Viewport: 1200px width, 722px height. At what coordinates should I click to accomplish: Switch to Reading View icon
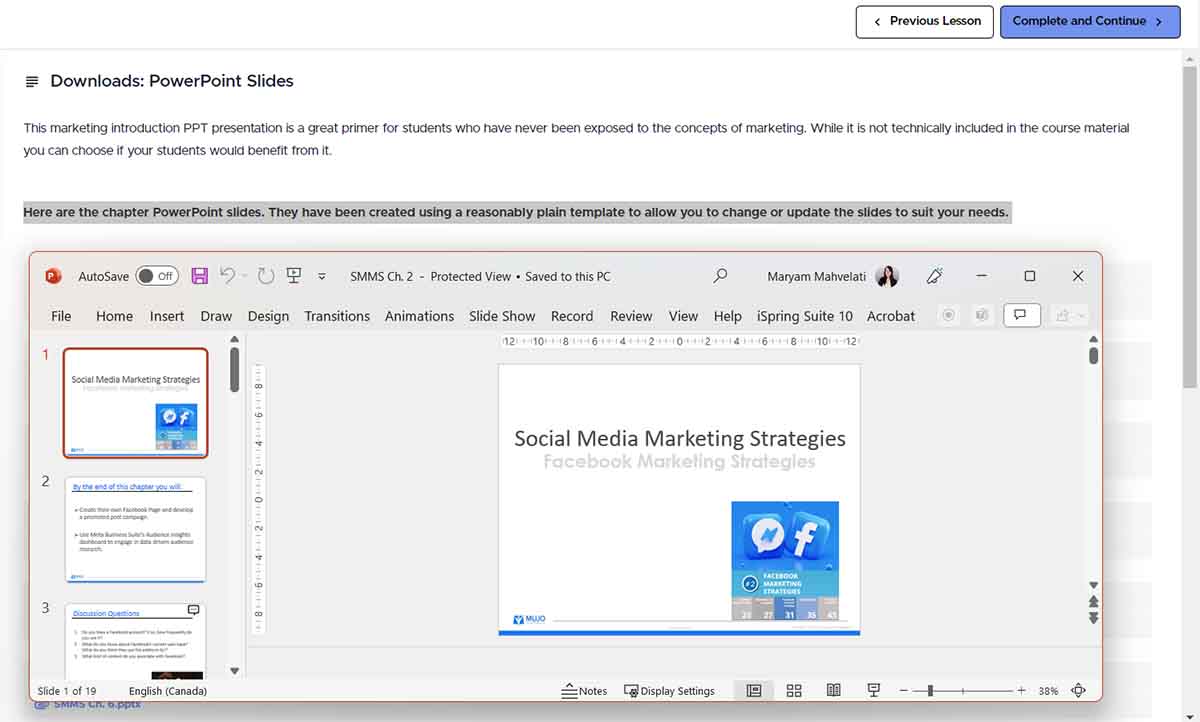pyautogui.click(x=834, y=690)
